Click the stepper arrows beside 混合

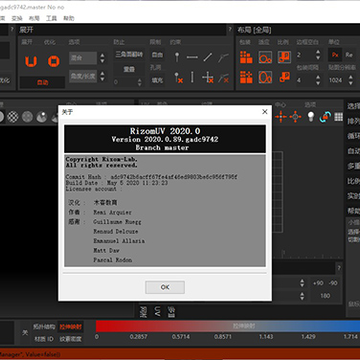click(102, 58)
